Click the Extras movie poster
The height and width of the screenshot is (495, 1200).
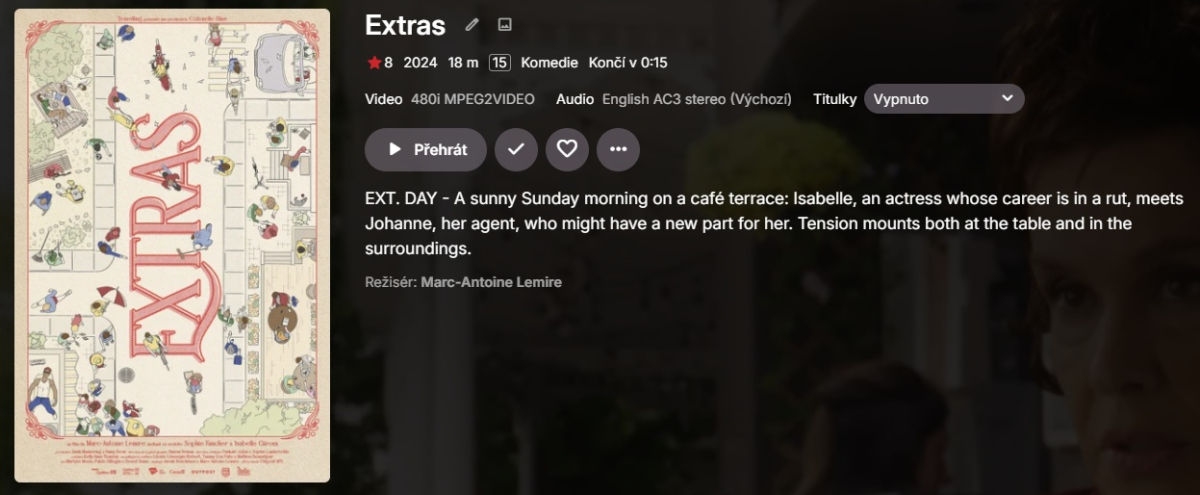(172, 246)
